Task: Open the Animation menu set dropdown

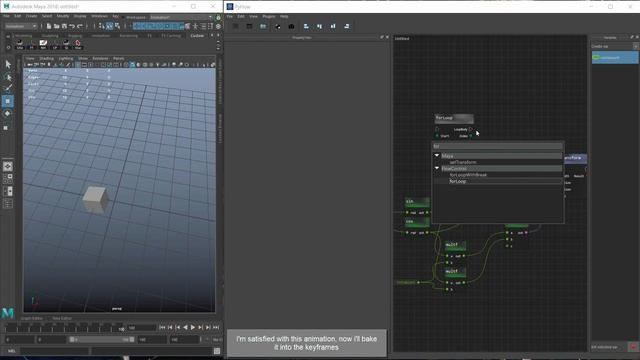Action: (x=20, y=26)
